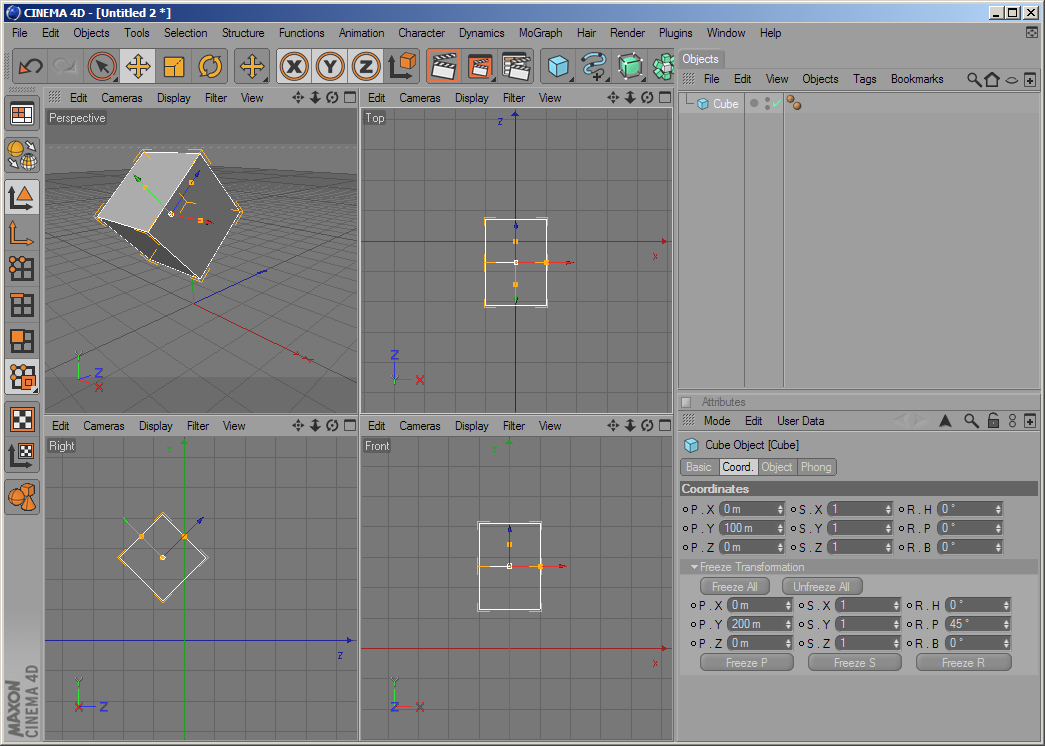Collapse the Freeze Transformation section
The height and width of the screenshot is (746, 1045).
tap(694, 567)
